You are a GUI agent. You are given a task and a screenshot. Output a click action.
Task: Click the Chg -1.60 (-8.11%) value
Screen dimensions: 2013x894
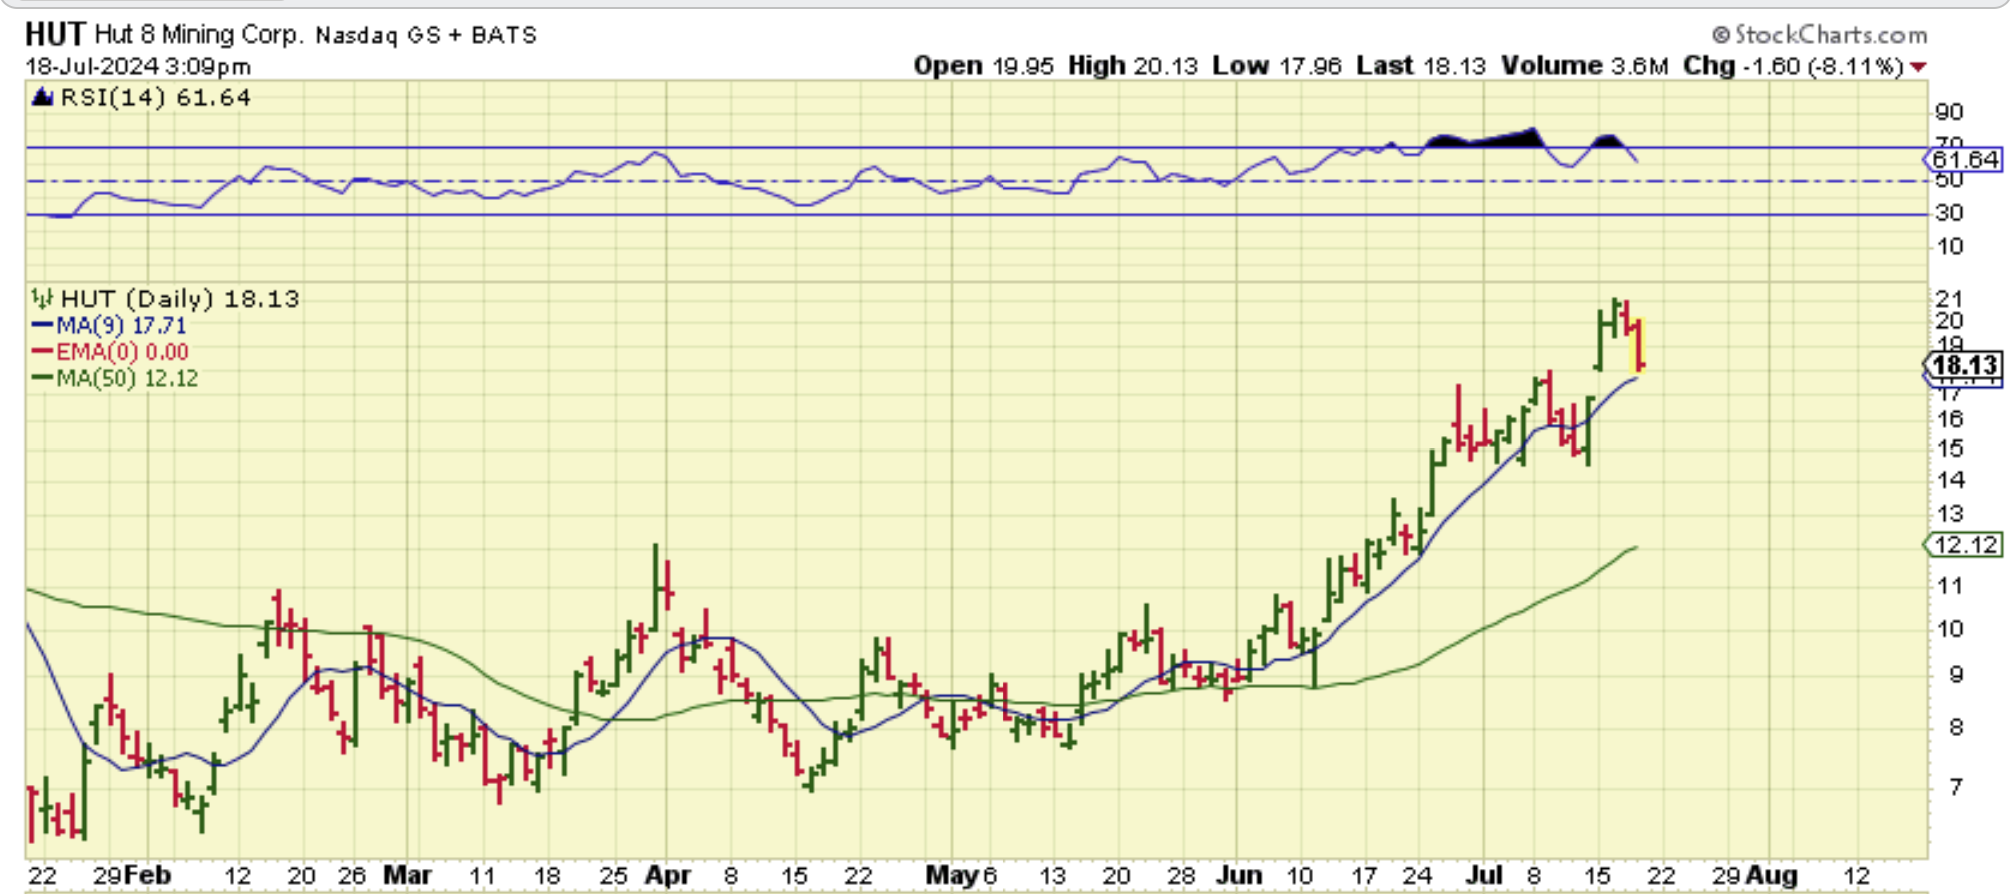[1793, 66]
